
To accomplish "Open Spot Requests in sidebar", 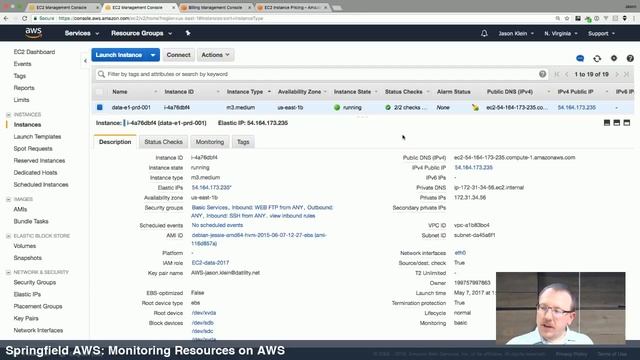I will click(33, 149).
